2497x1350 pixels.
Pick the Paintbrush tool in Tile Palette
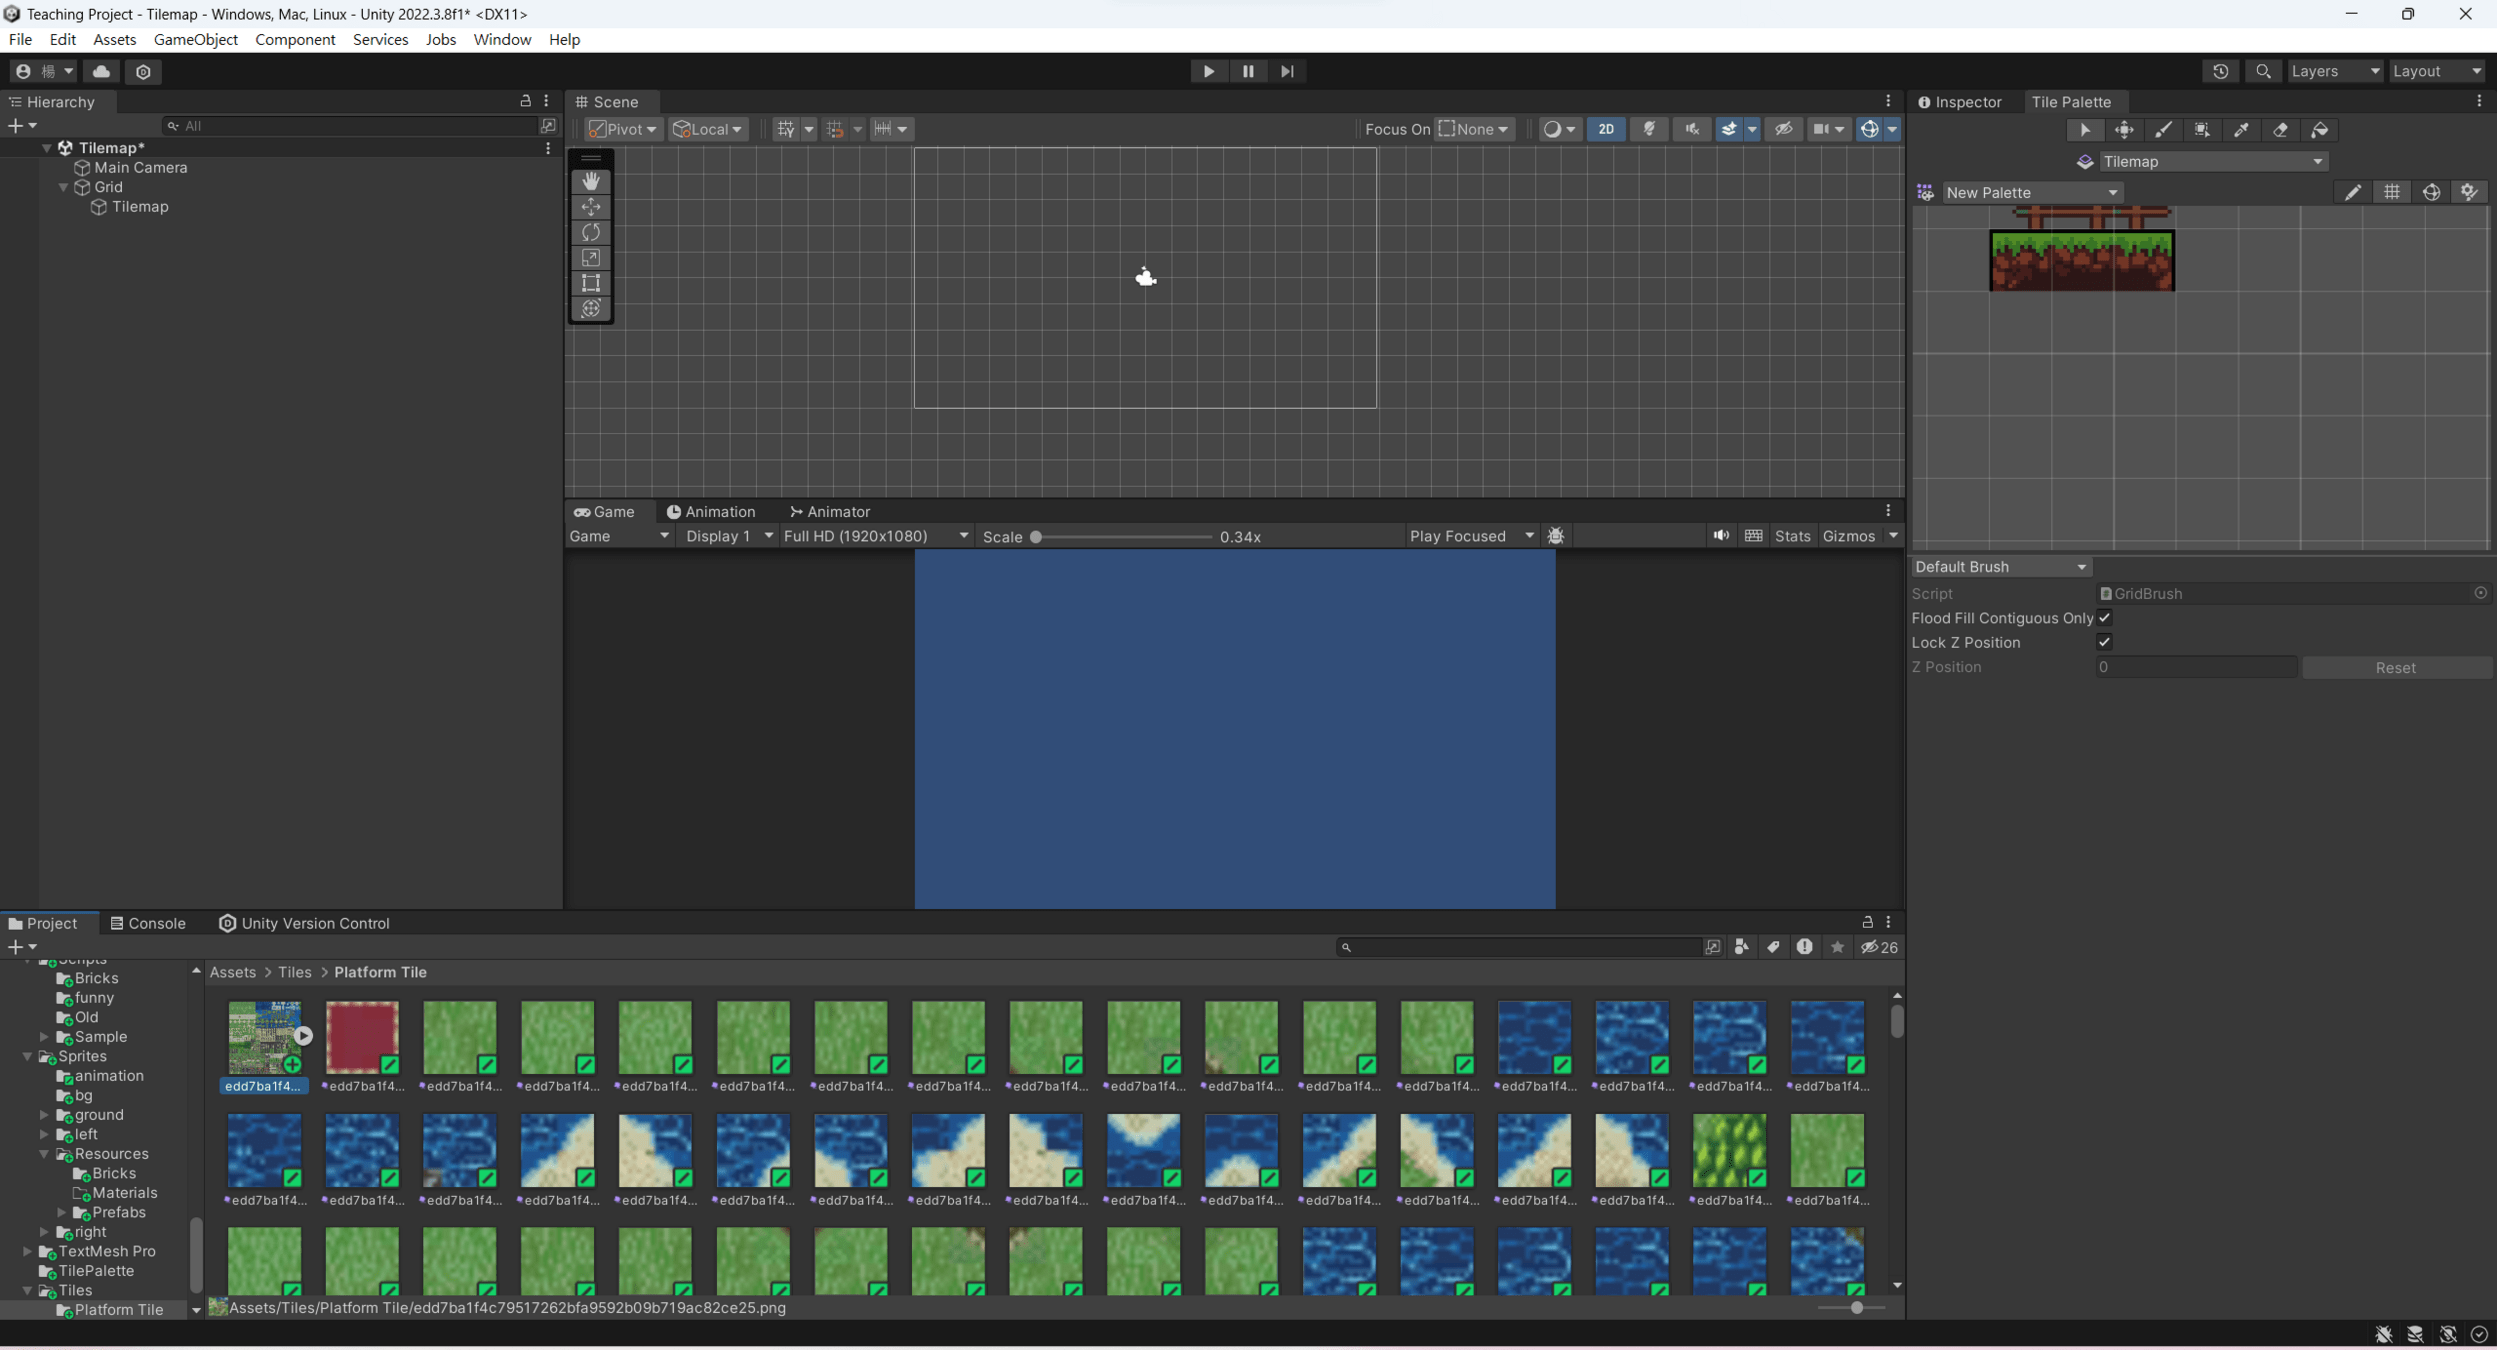(2163, 130)
